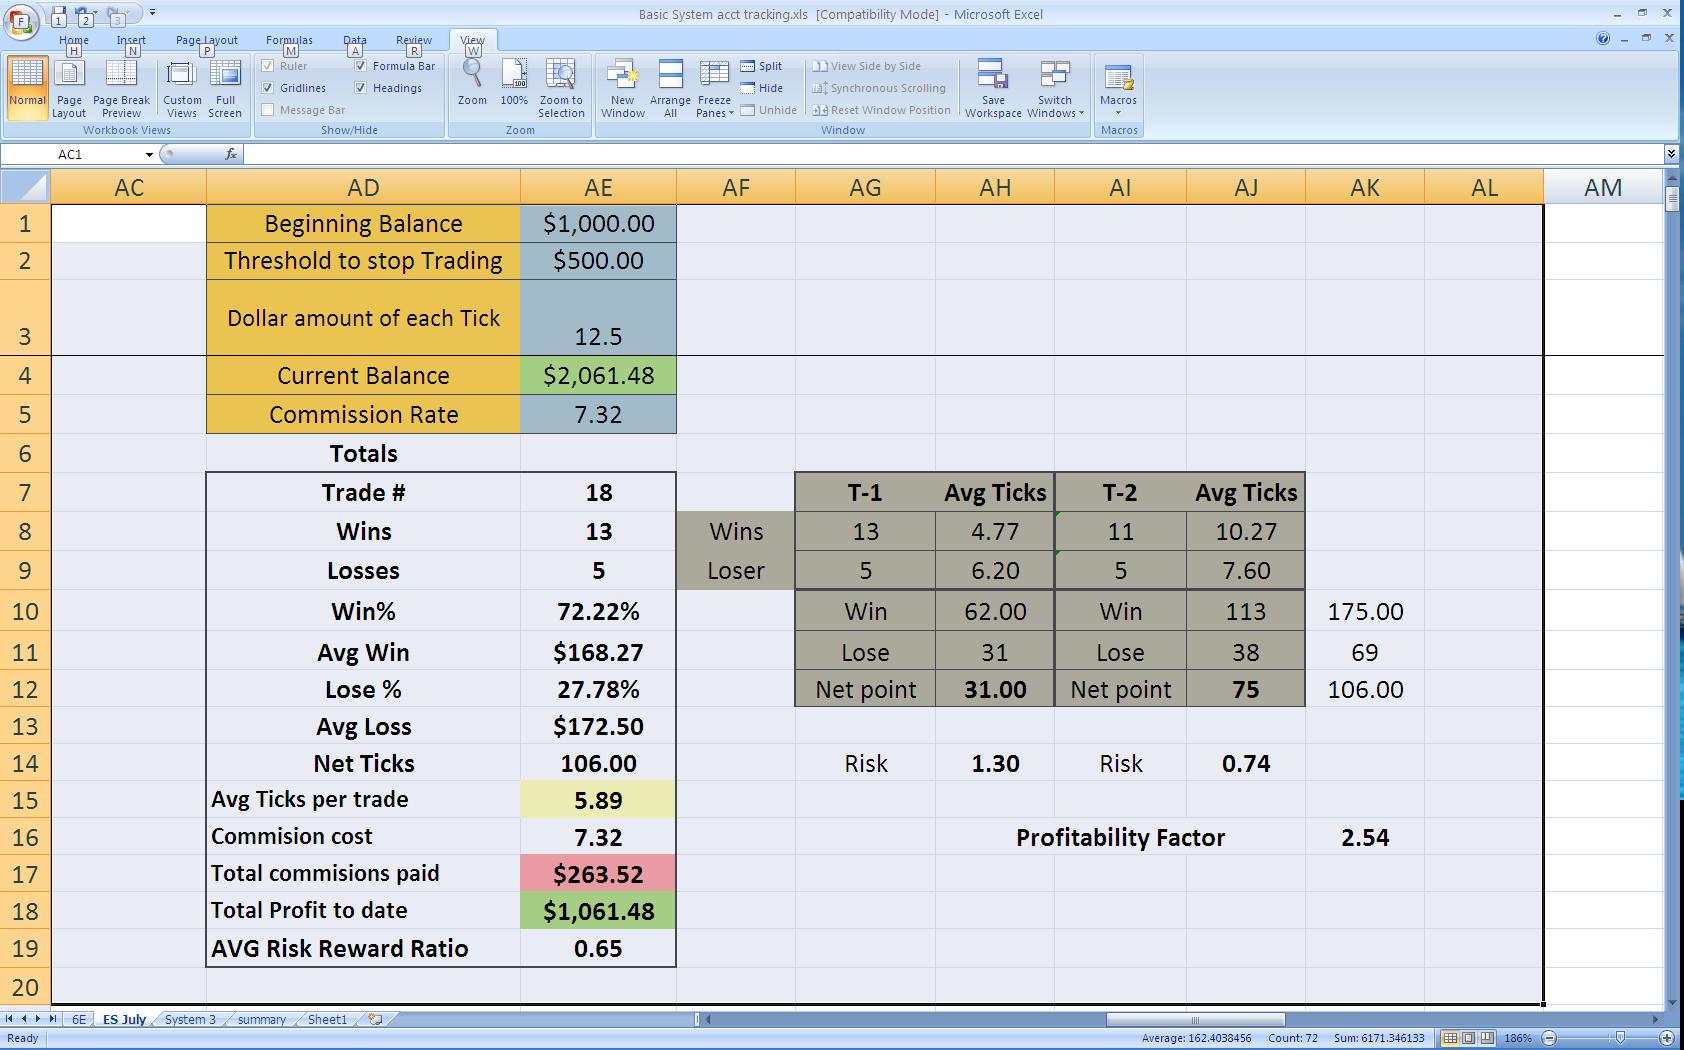Image resolution: width=1684 pixels, height=1050 pixels.
Task: Open the Formulas tab
Action: 289,41
